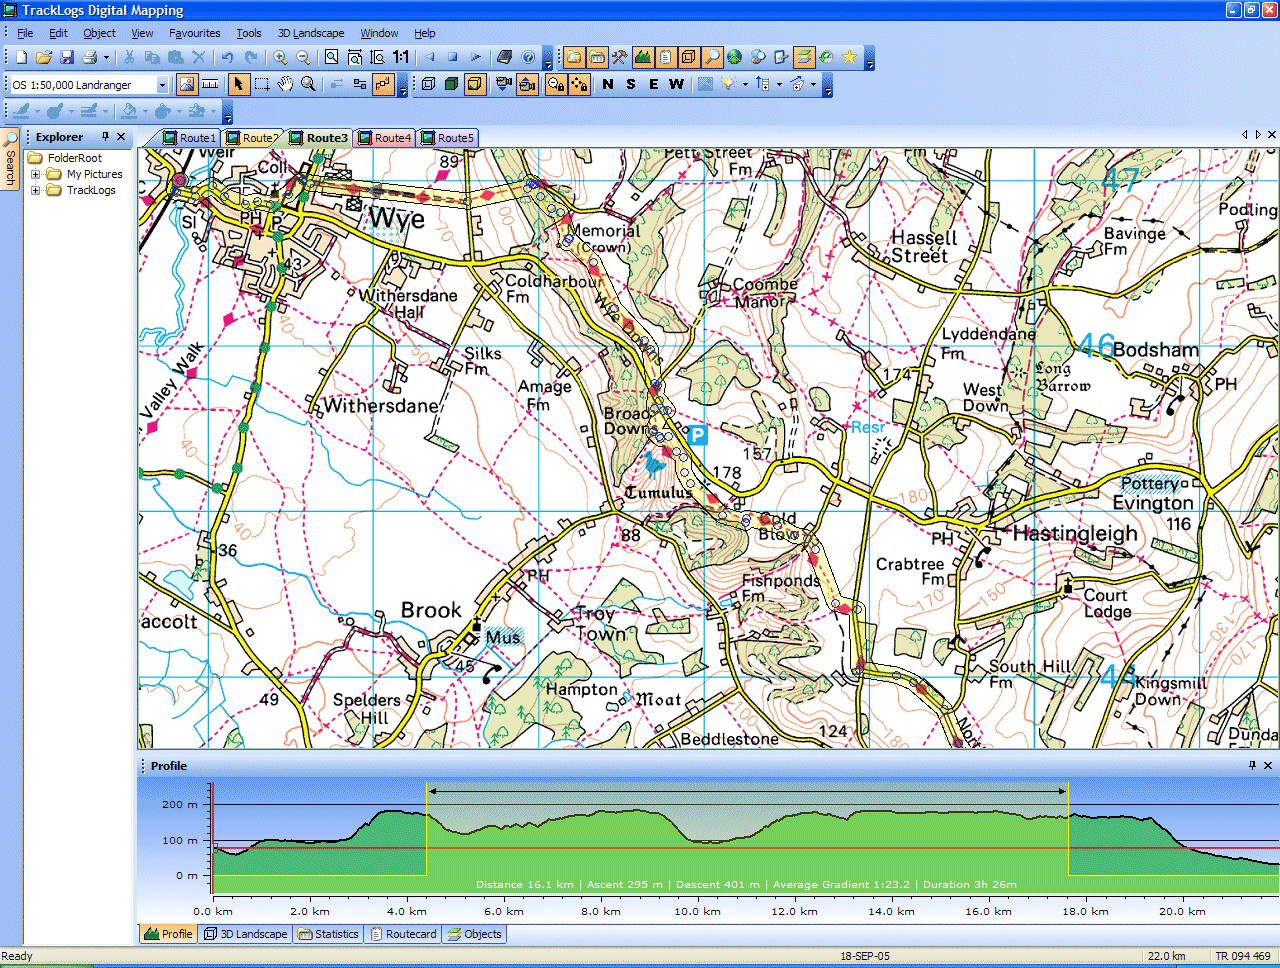Select the FolderRoot tree item
1280x968 pixels.
tap(75, 158)
